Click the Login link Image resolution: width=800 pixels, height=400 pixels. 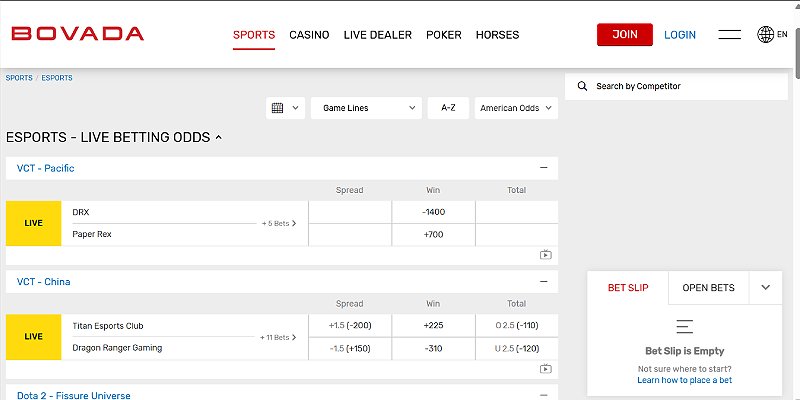pyautogui.click(x=680, y=35)
